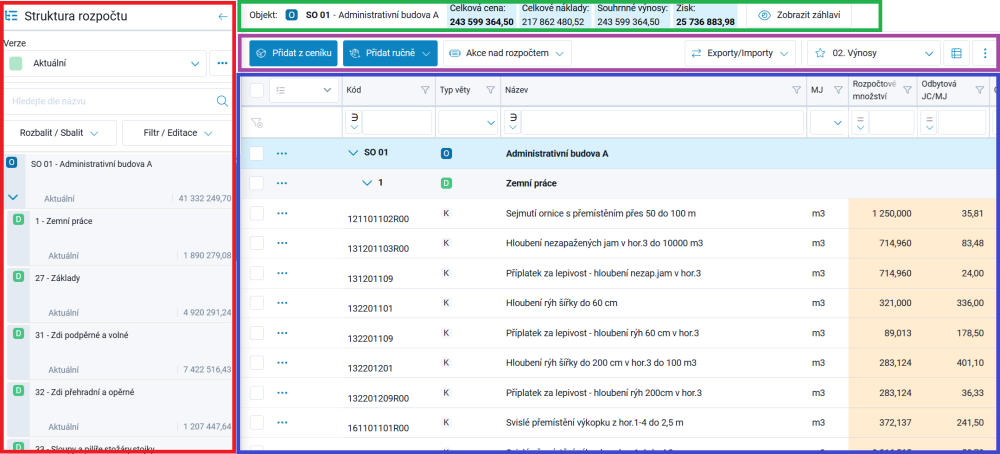This screenshot has height=454, width=1000.
Task: Open row menu for item 132201101
Action: 283,303
